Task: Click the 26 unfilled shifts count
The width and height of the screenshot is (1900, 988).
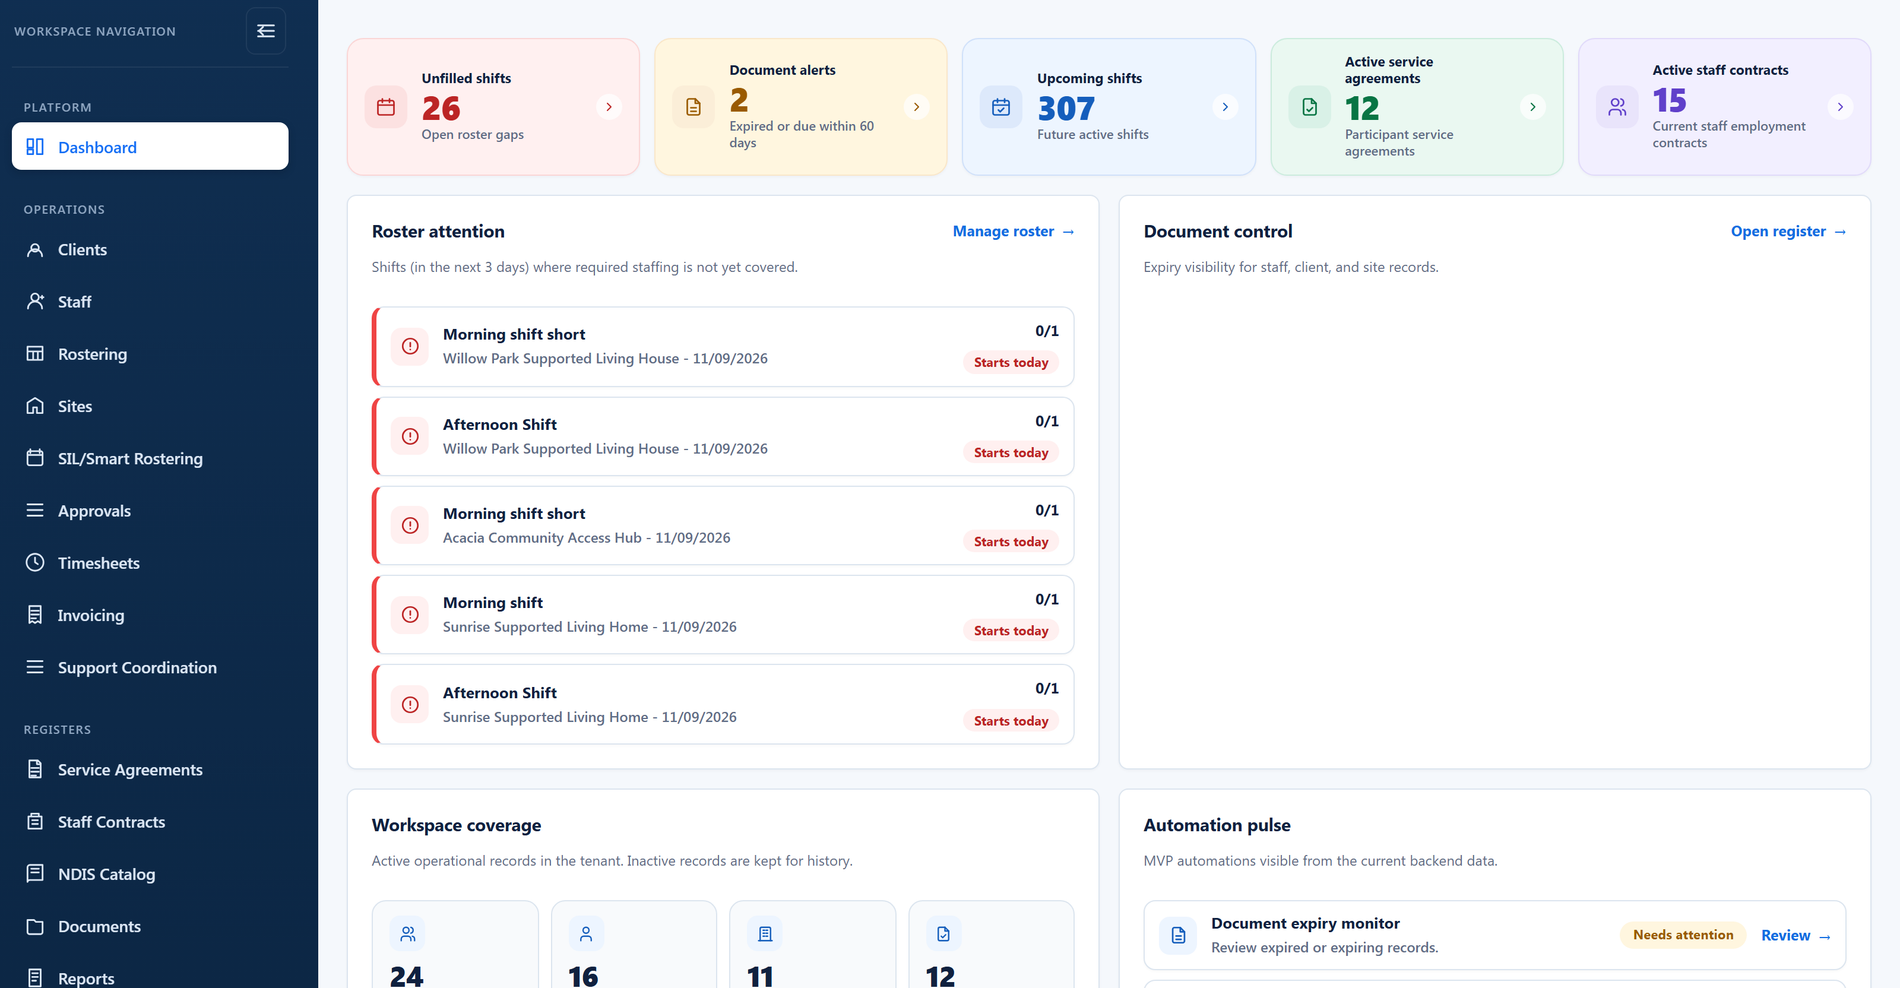Action: 441,108
